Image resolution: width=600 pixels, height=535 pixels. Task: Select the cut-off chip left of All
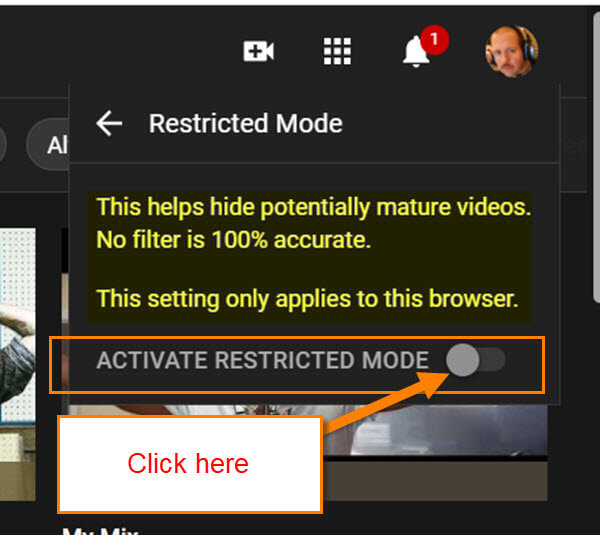tap(3, 145)
